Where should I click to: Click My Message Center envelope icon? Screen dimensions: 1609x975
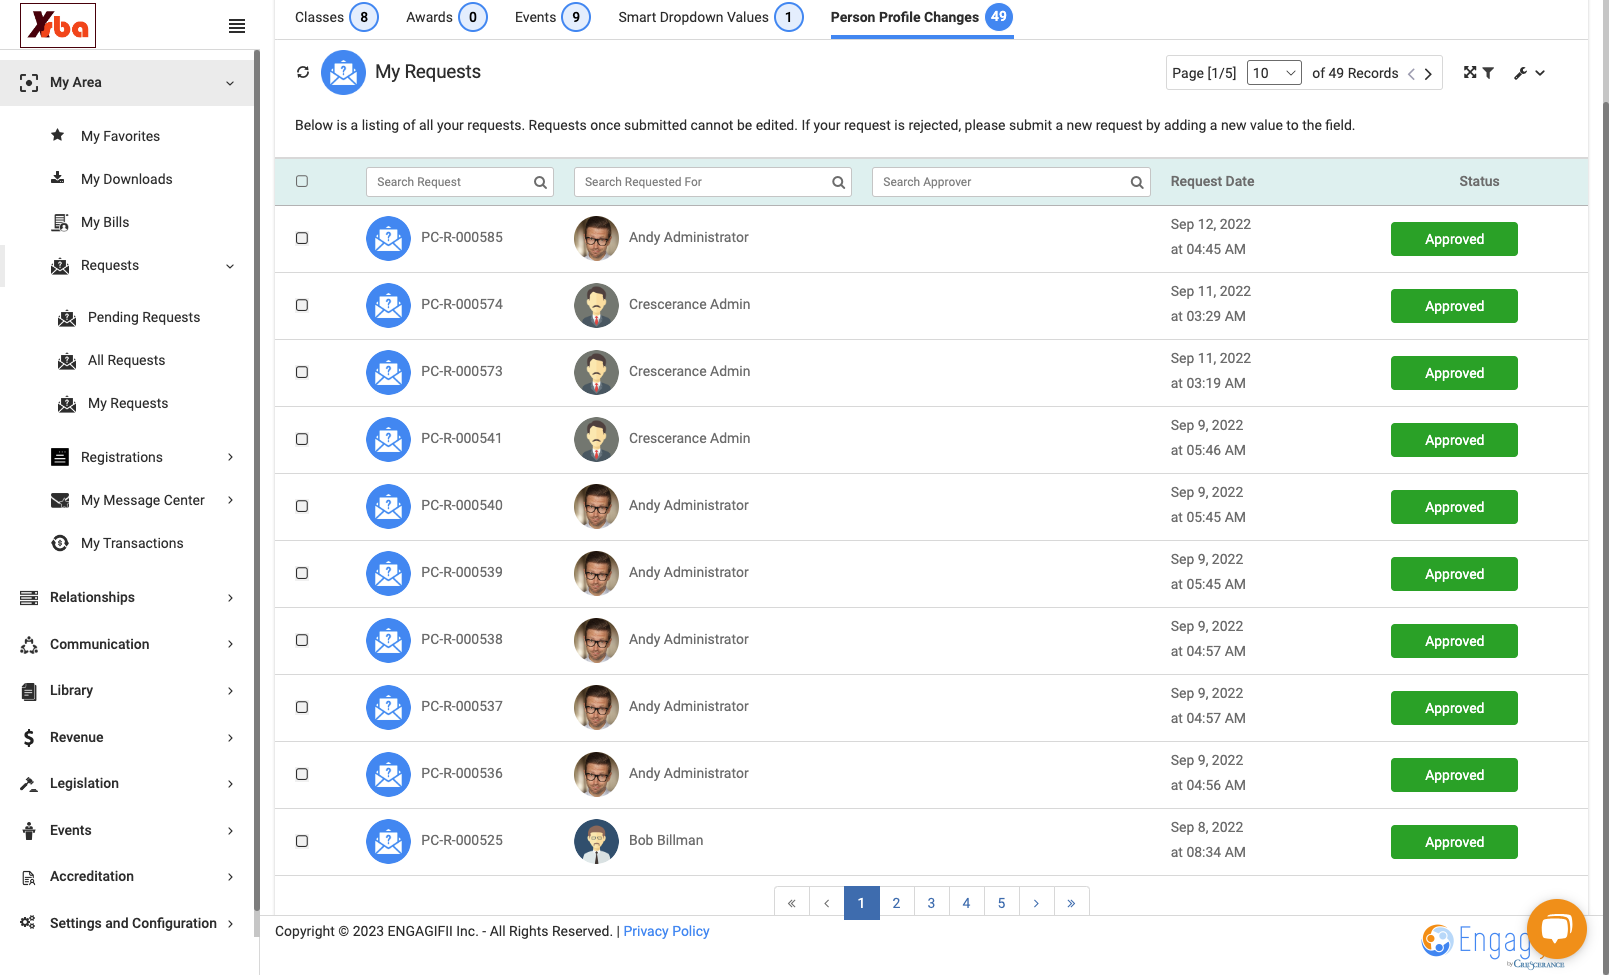[x=60, y=500]
